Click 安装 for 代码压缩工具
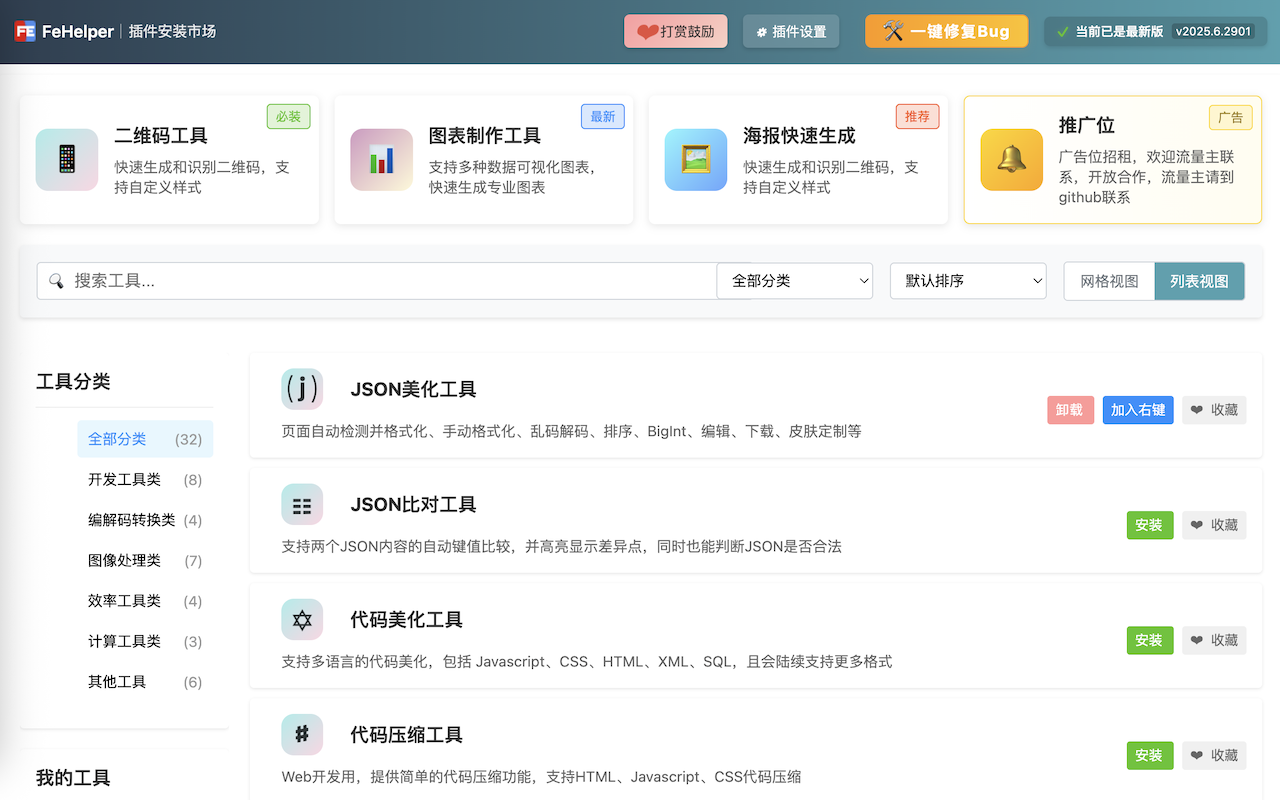 pos(1149,755)
